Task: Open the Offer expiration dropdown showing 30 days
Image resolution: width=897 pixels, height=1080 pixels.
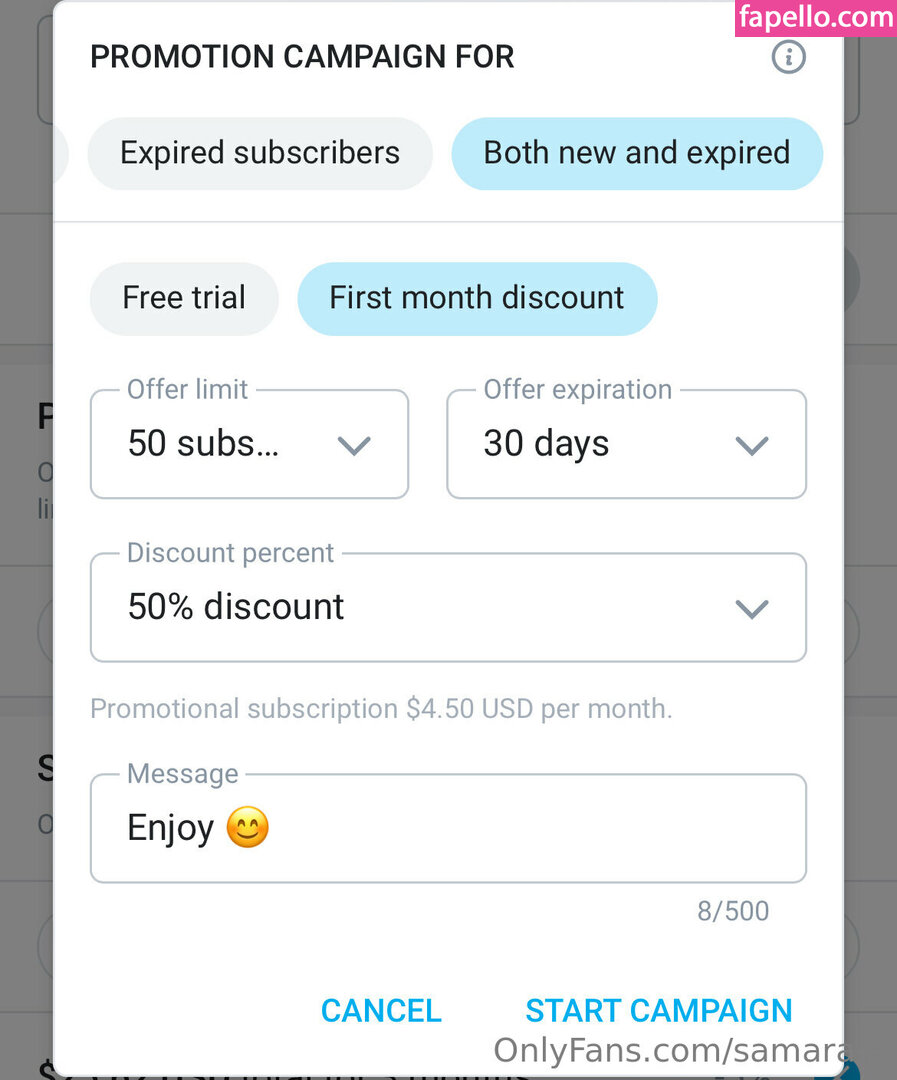Action: pyautogui.click(x=600, y=445)
